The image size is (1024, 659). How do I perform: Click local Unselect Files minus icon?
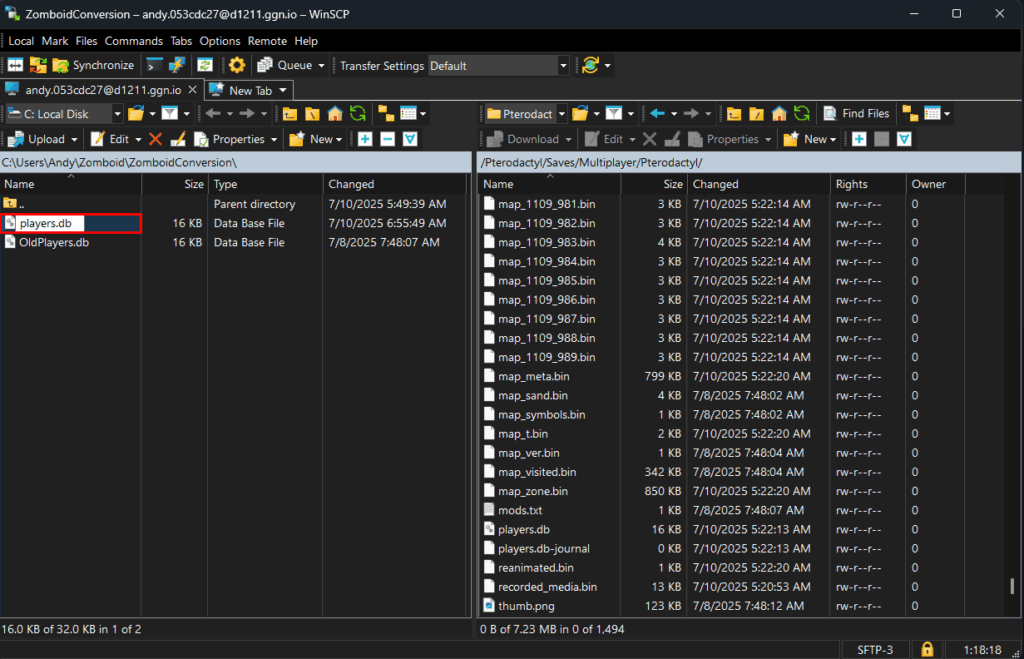(x=387, y=139)
